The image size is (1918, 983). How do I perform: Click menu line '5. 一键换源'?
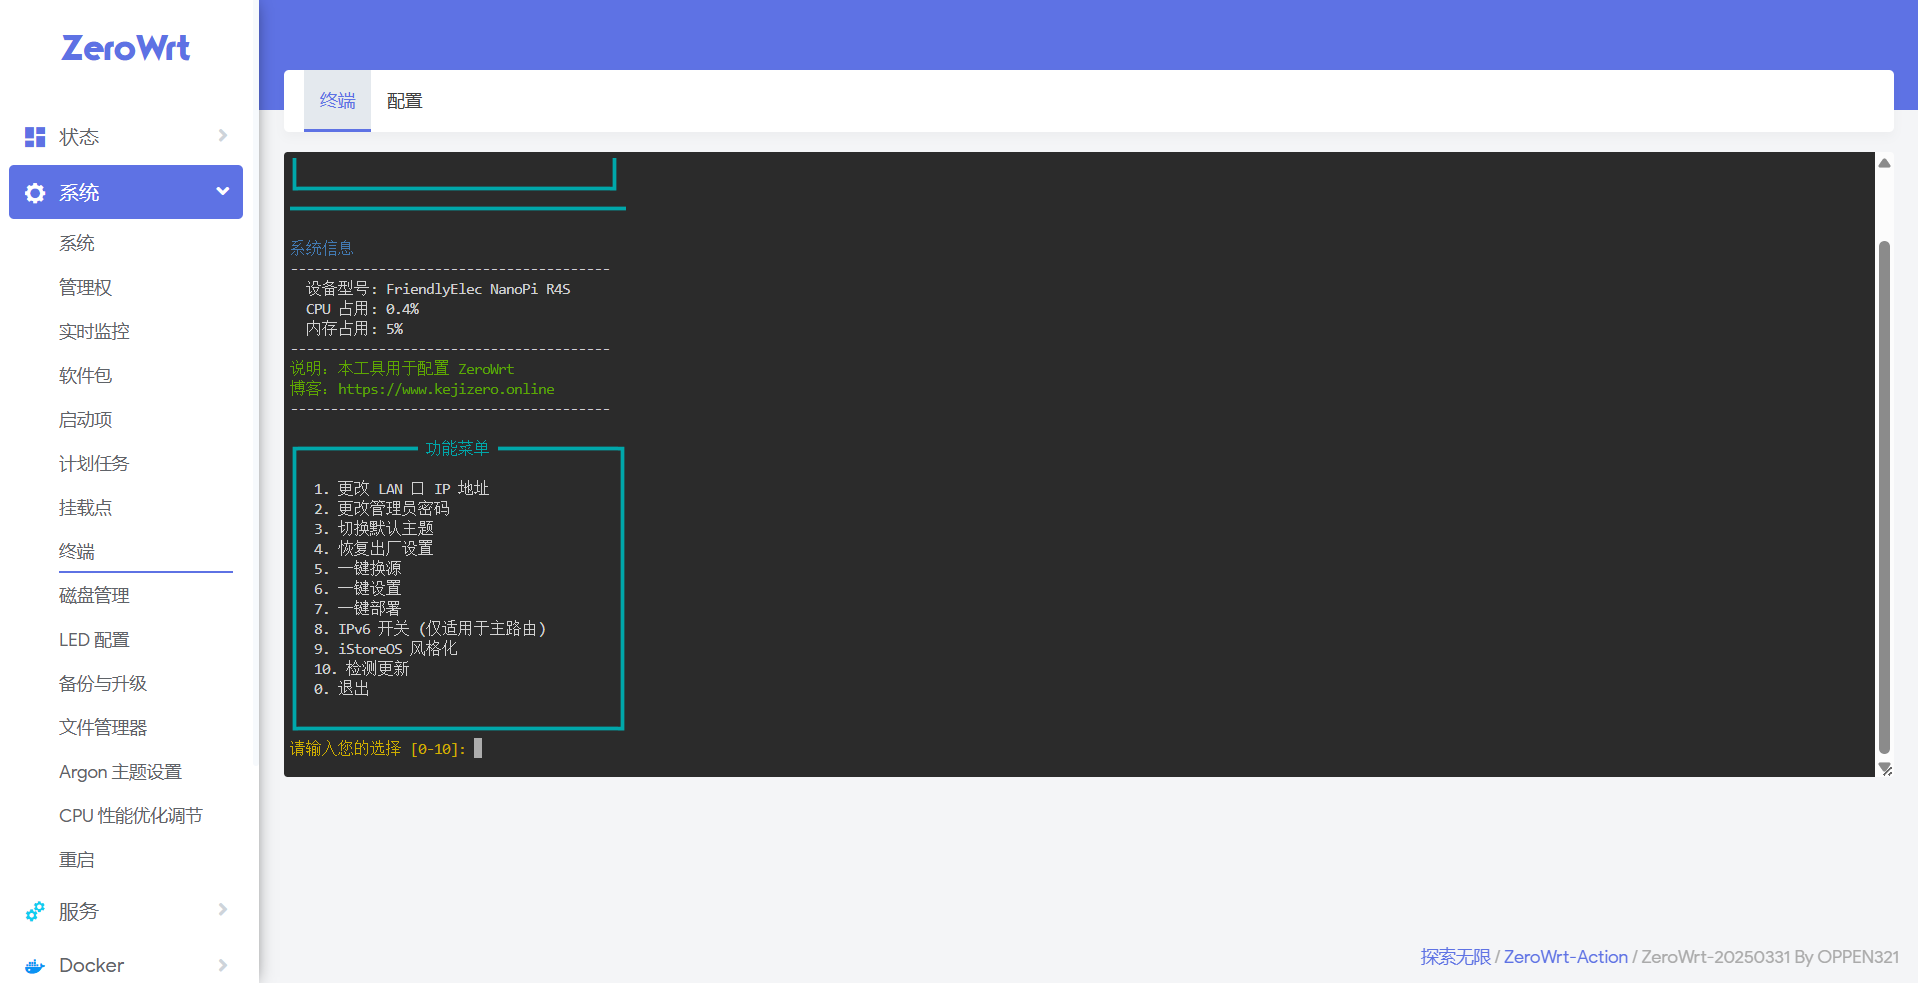point(358,569)
